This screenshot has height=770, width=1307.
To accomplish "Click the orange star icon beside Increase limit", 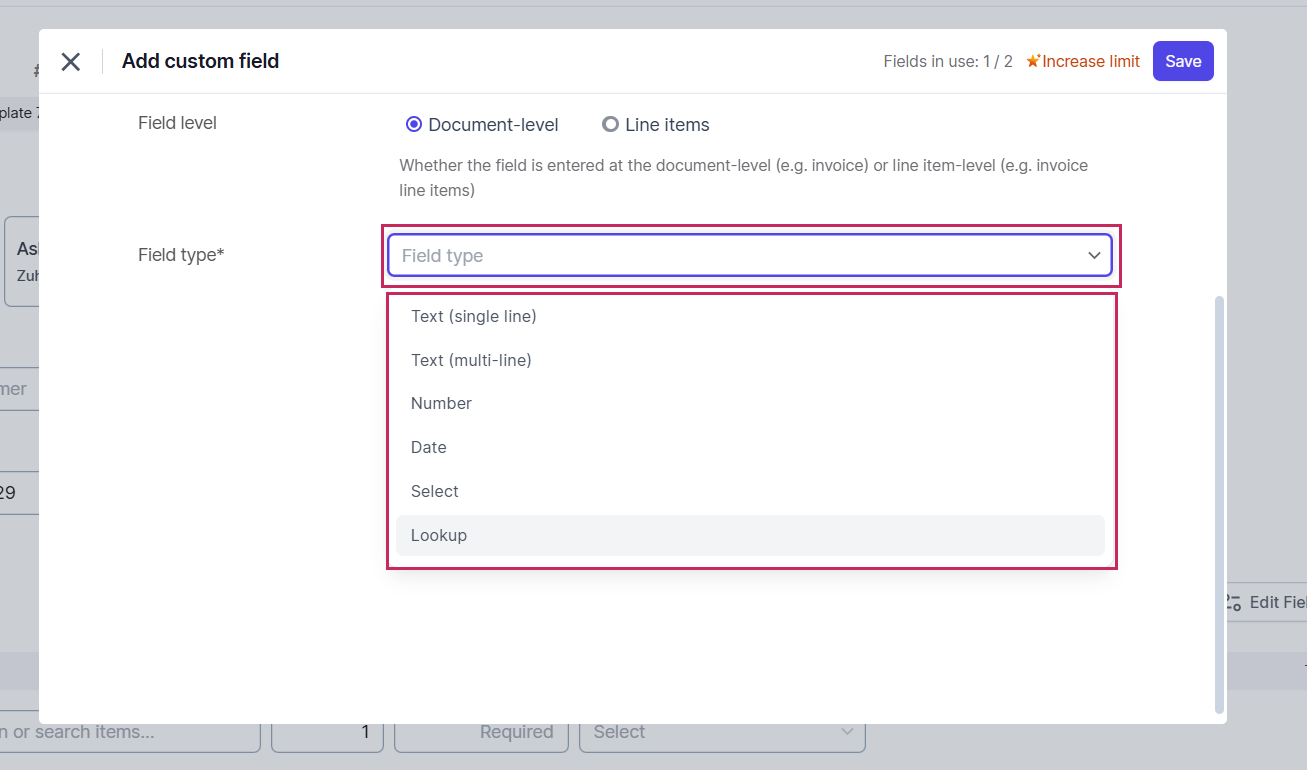I will [x=1033, y=62].
